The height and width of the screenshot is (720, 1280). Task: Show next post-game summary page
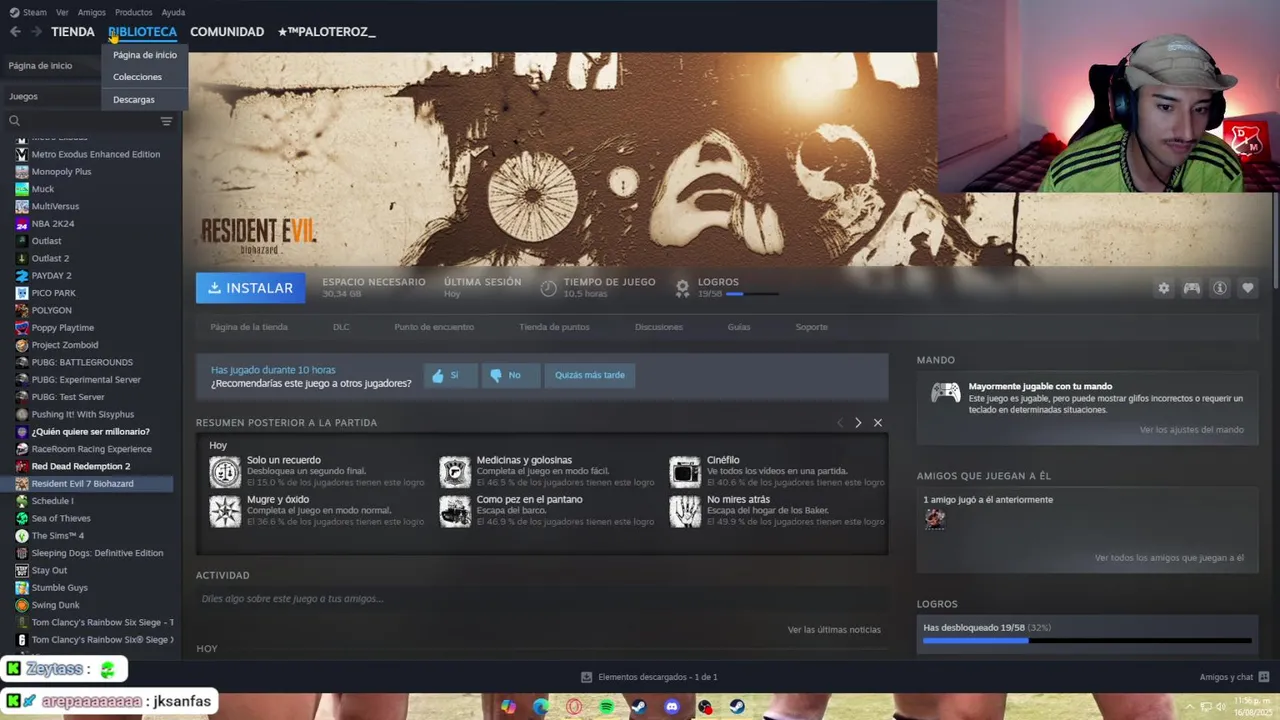pos(858,423)
